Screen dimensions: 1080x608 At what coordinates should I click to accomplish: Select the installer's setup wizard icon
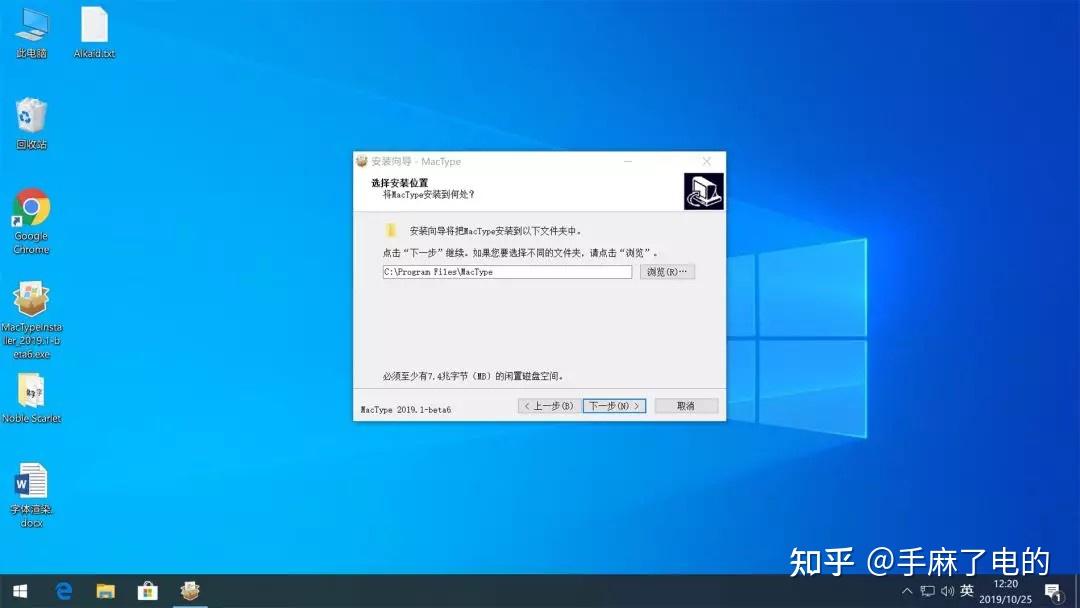704,190
